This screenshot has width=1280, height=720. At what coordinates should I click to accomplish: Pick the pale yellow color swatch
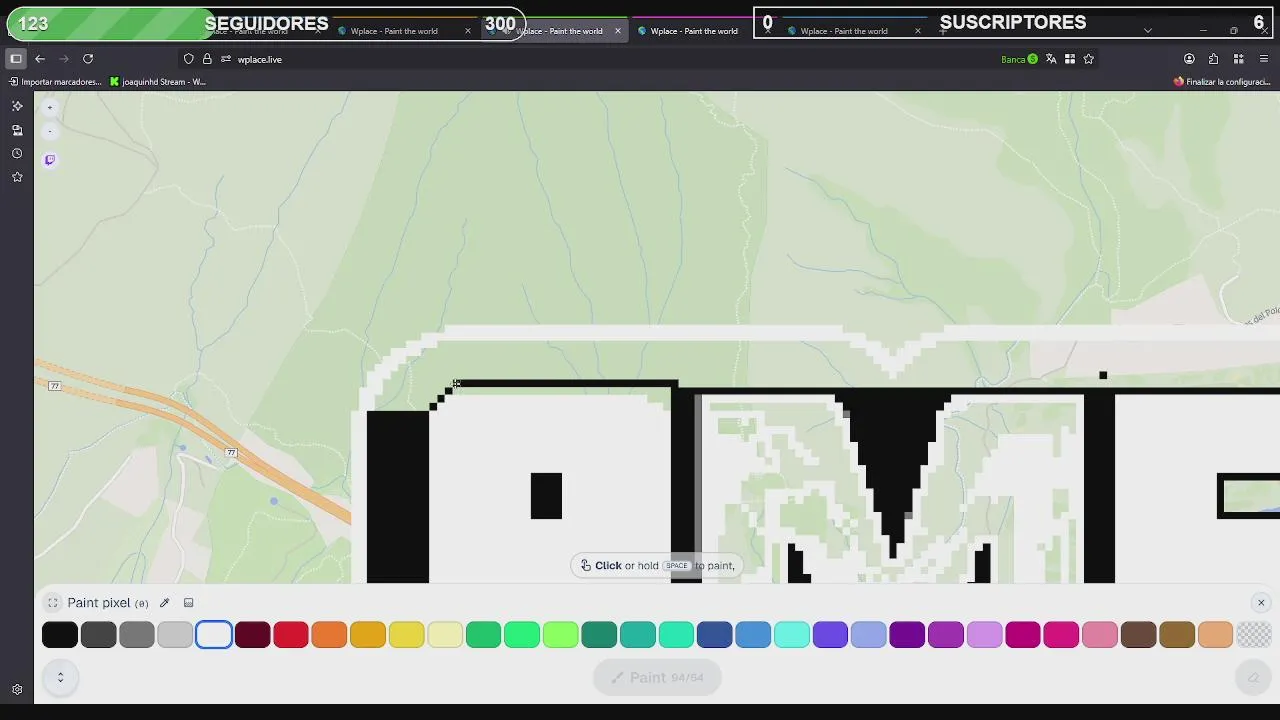445,635
